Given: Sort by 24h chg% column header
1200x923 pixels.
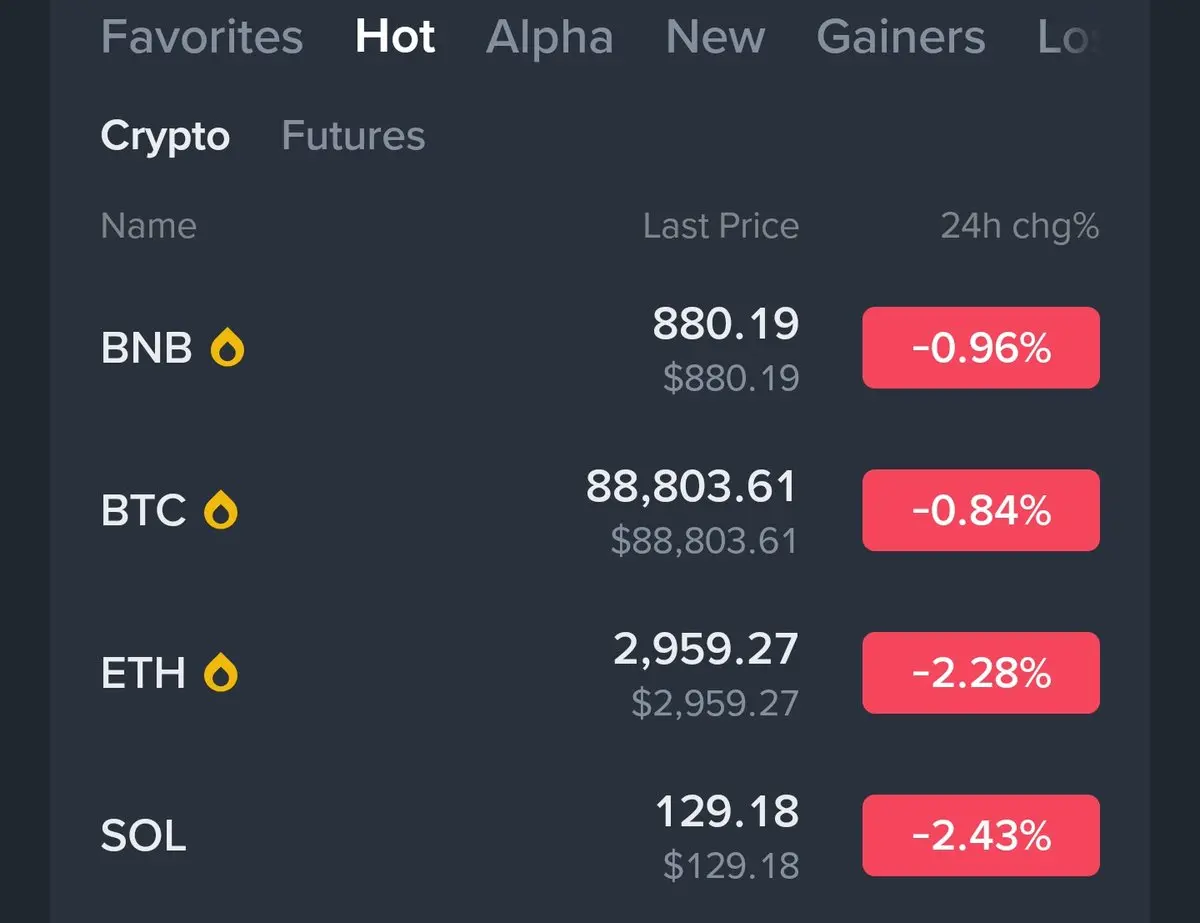Looking at the screenshot, I should click(1019, 226).
